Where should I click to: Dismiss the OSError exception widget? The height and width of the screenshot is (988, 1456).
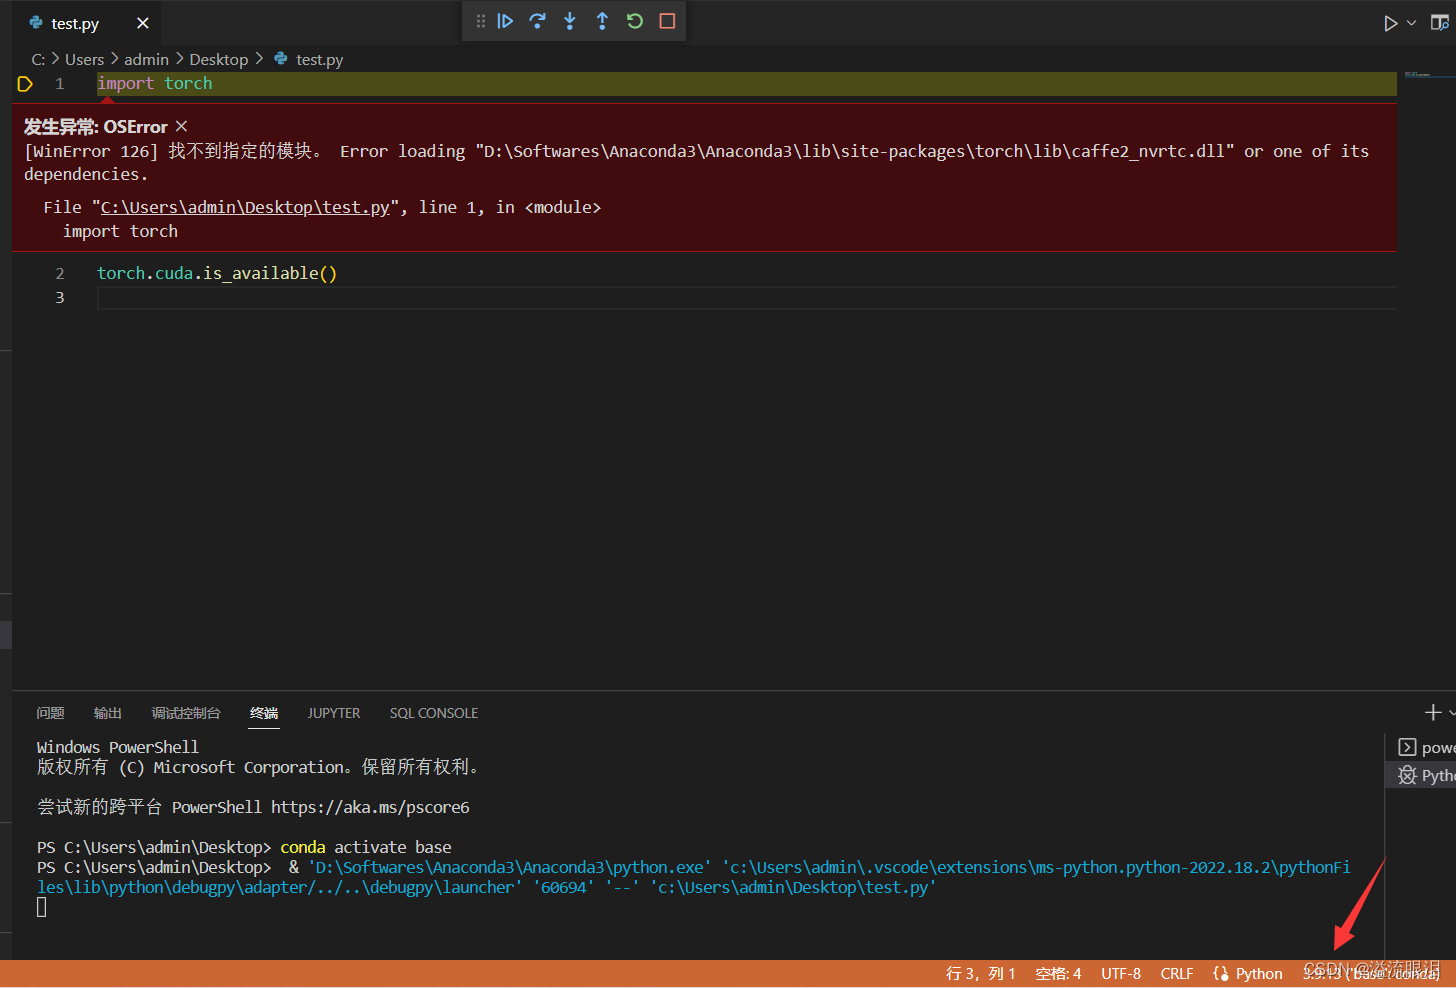pyautogui.click(x=181, y=126)
